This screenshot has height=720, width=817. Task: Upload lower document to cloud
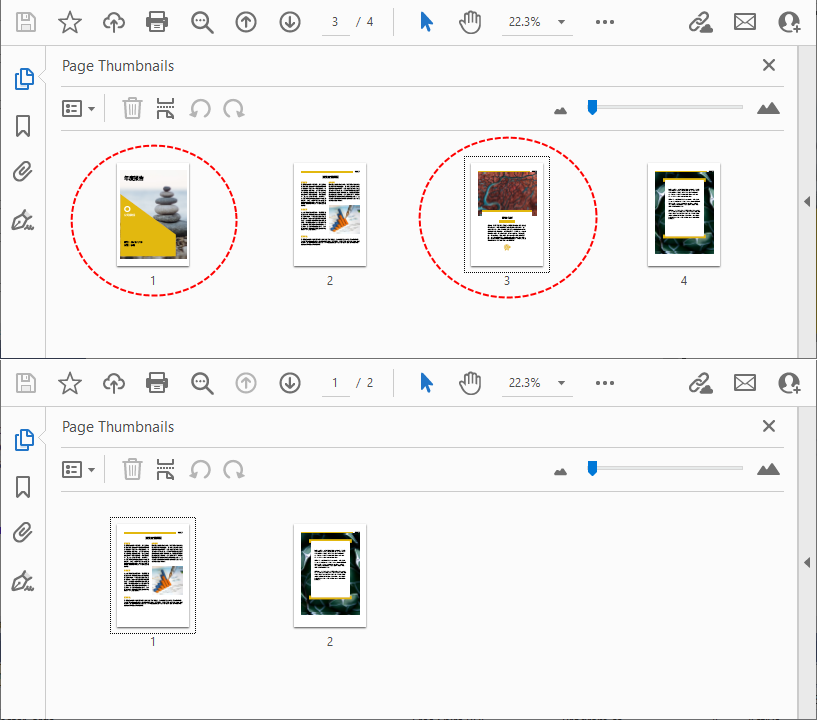pyautogui.click(x=114, y=383)
